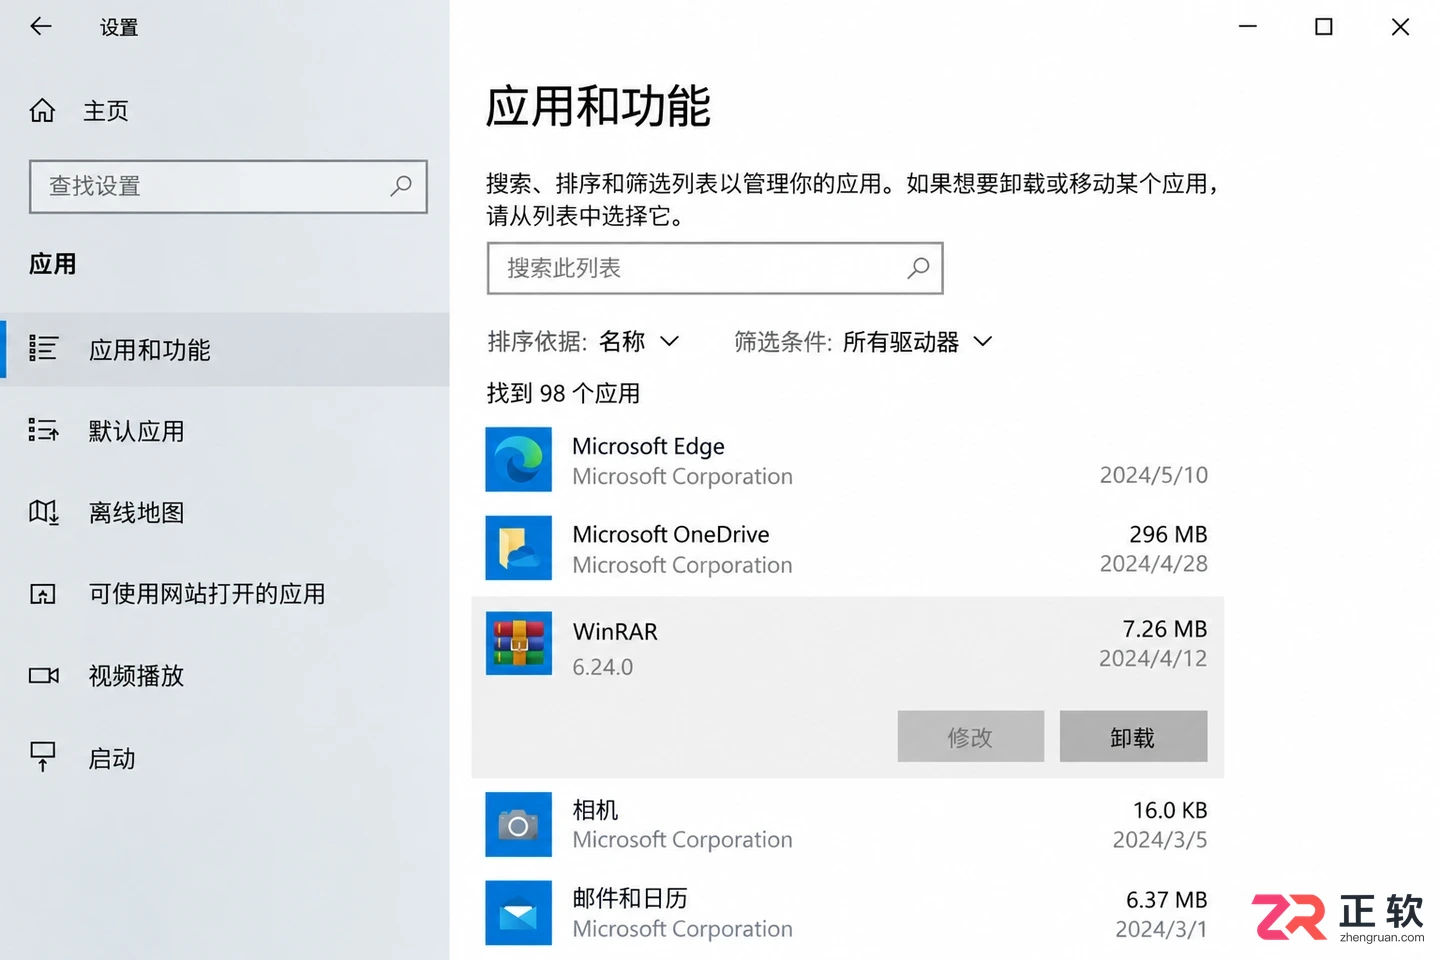Screen dimensions: 1440x960
Task: Click the magnifier icon in 搜索此列表 box
Action: pos(918,268)
